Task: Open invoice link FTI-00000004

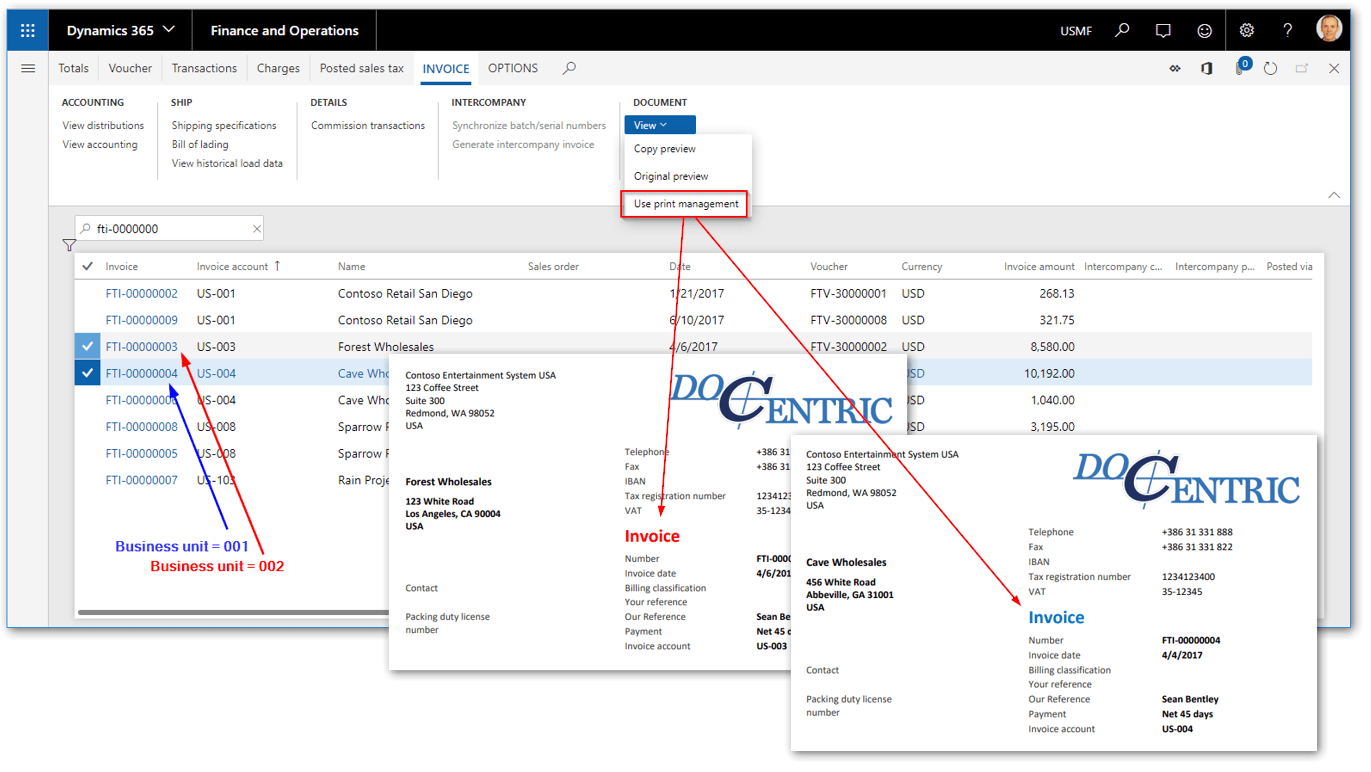Action: (x=142, y=373)
